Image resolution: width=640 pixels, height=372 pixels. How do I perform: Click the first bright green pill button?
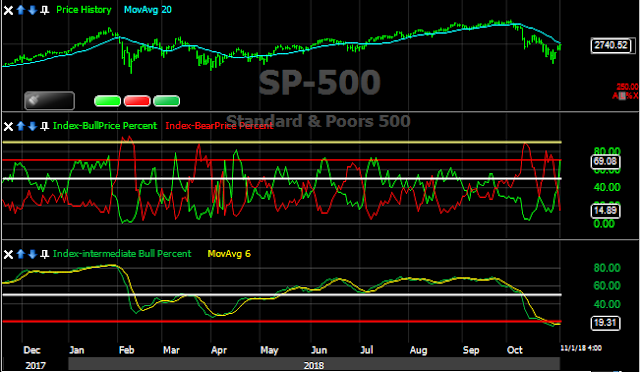click(x=107, y=101)
